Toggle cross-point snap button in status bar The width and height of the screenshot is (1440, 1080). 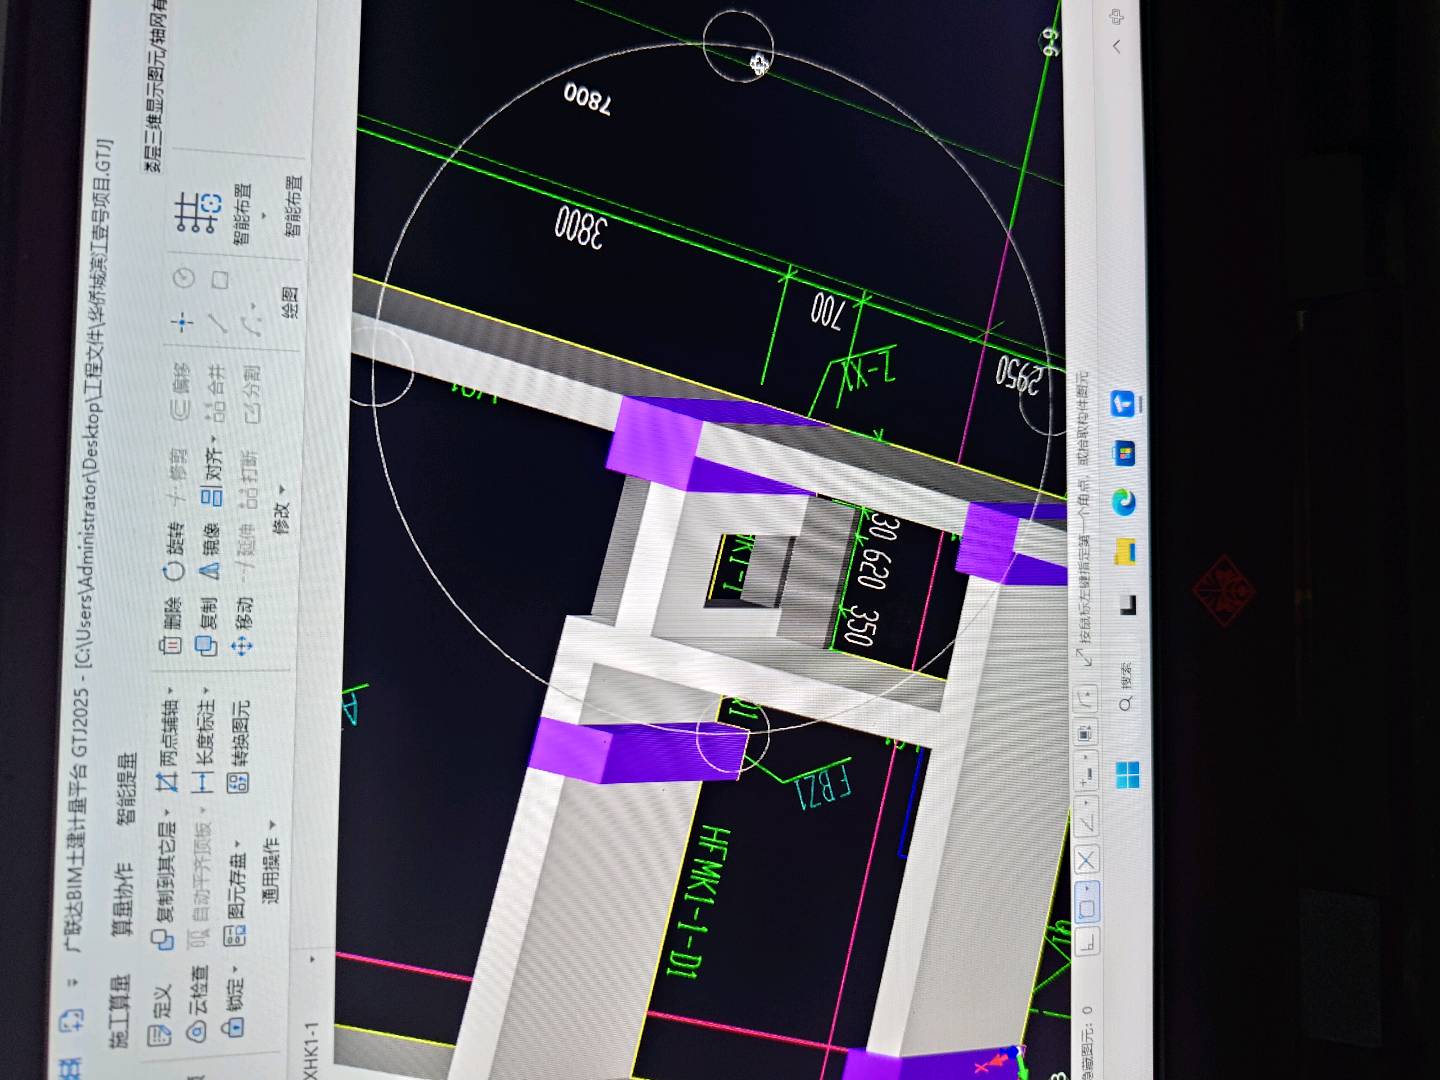click(1087, 860)
